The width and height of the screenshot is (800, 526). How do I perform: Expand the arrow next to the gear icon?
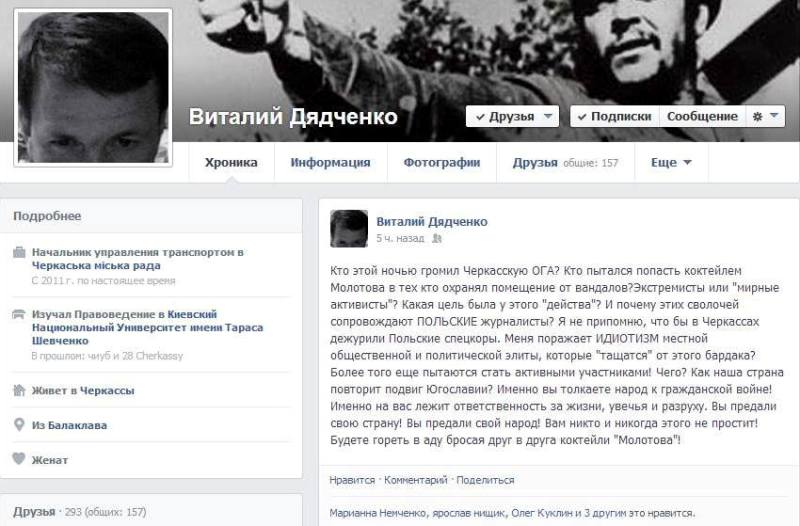tap(774, 116)
